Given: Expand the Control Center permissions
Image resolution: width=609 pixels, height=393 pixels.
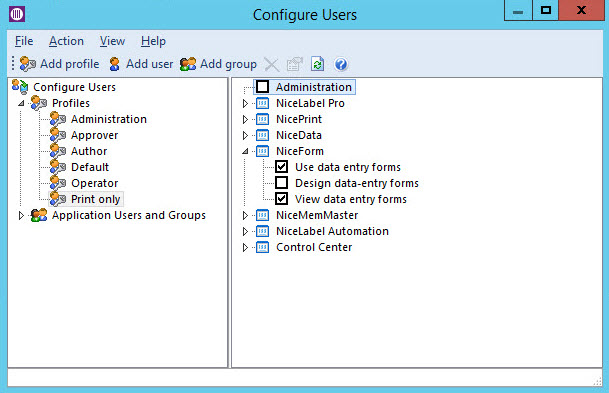Looking at the screenshot, I should (245, 247).
